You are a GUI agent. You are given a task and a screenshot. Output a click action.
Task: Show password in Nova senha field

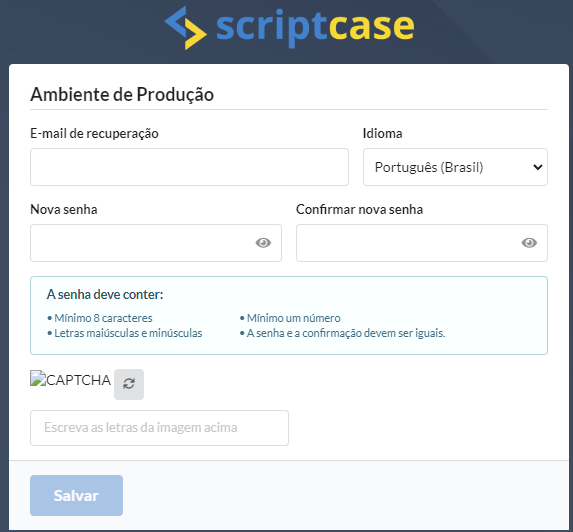(263, 243)
